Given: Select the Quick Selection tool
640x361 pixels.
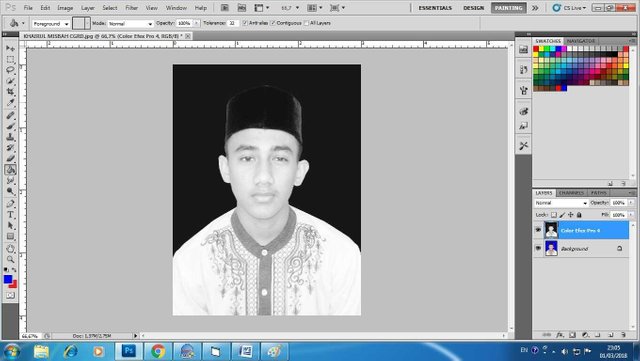Looking at the screenshot, I should point(10,81).
